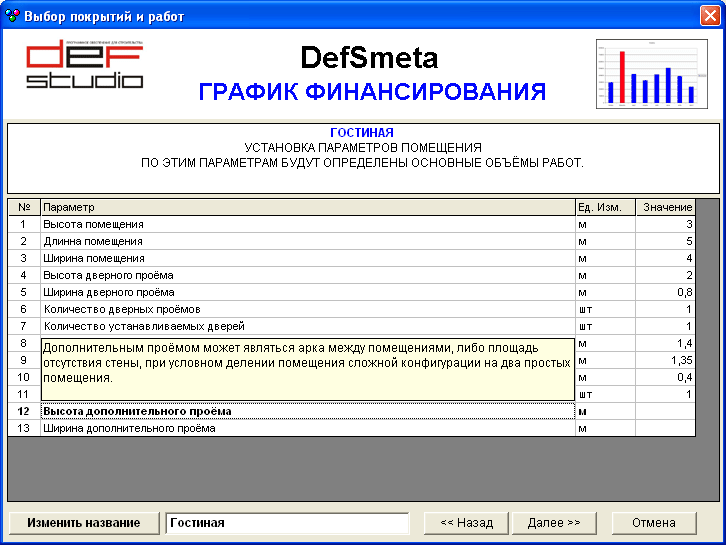Close the Выбор покрытий и работ window
This screenshot has width=726, height=545.
[710, 16]
